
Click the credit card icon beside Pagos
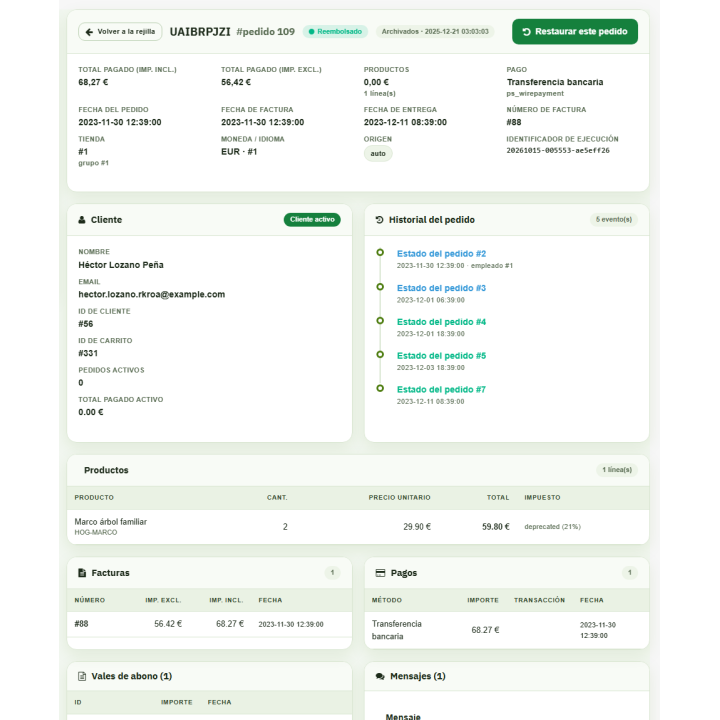pyautogui.click(x=380, y=573)
